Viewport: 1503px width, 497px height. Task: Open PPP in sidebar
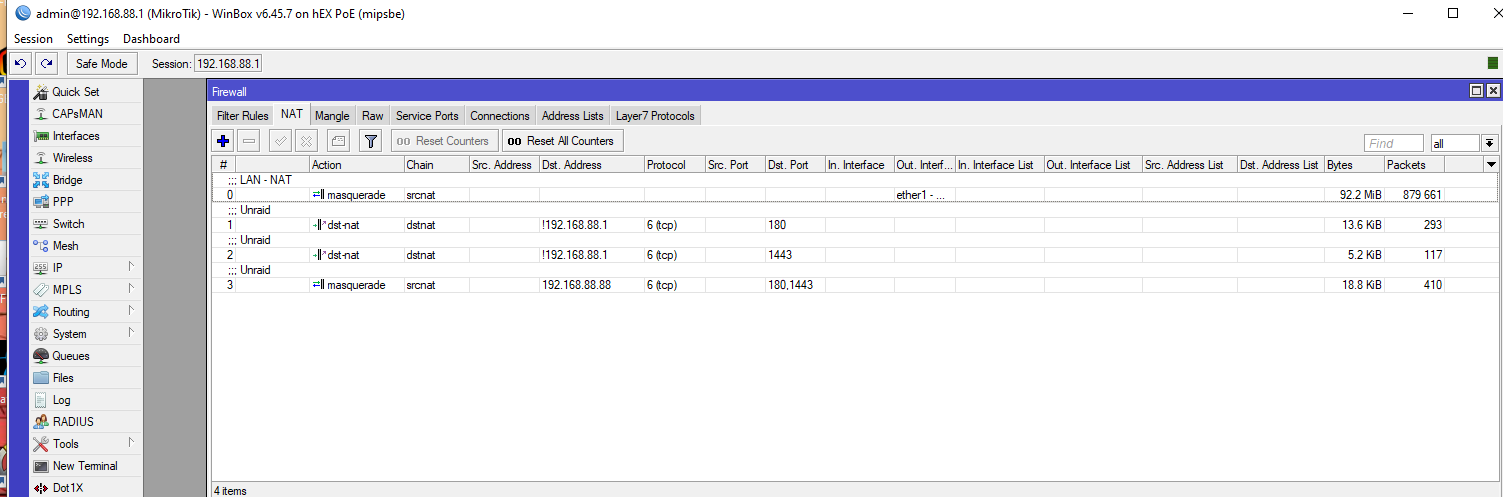pyautogui.click(x=85, y=202)
